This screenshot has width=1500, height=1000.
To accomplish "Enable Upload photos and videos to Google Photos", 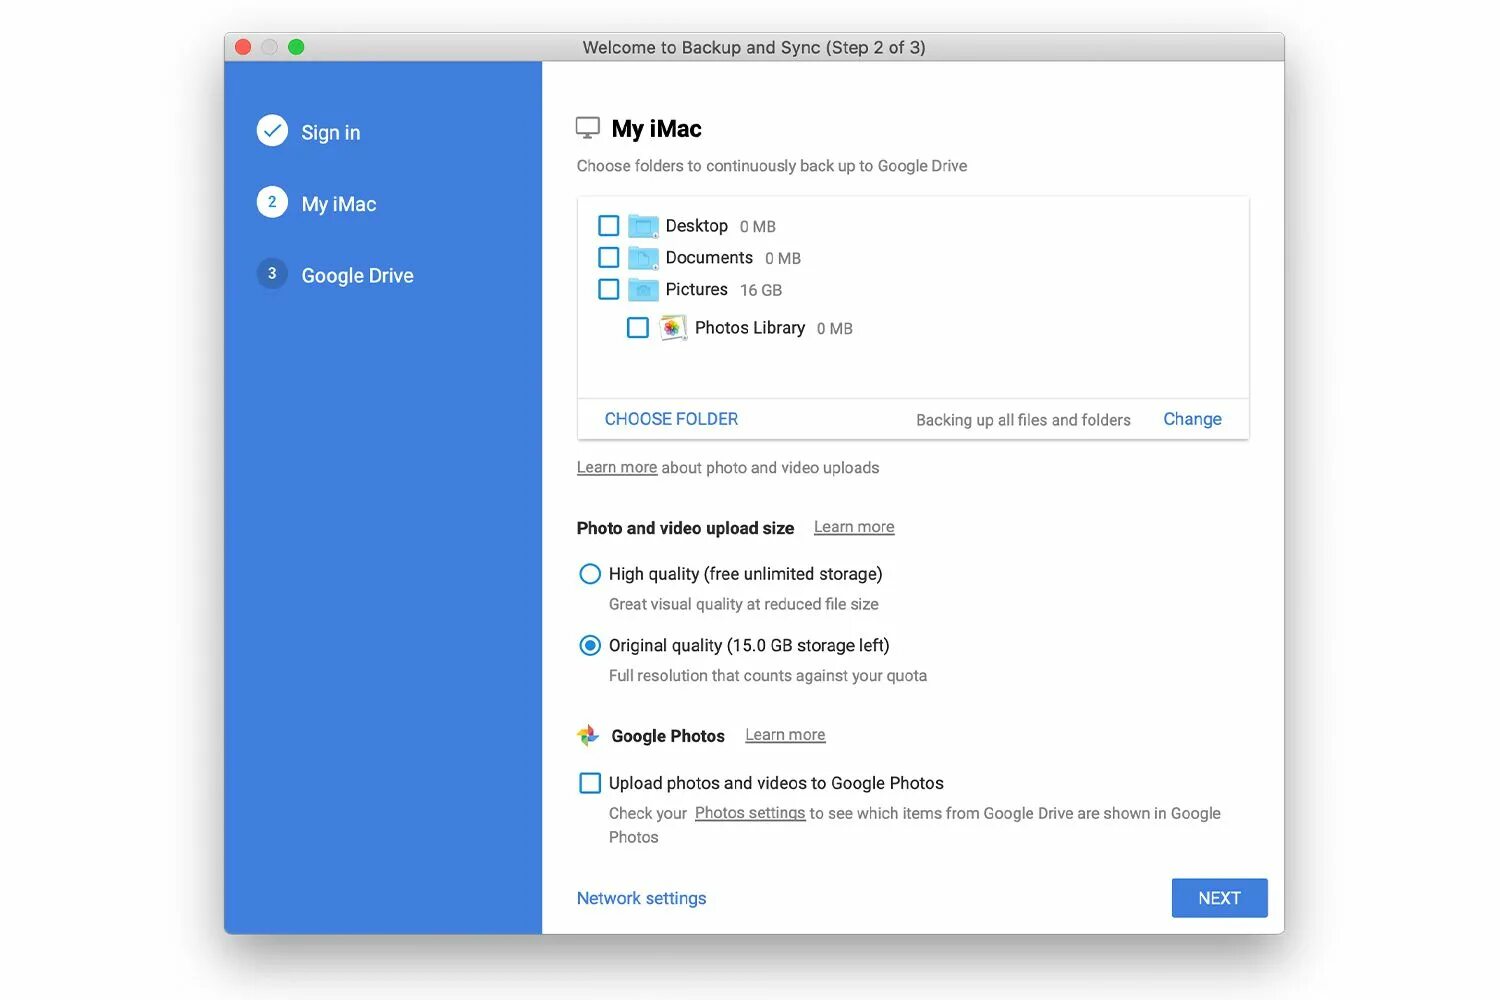I will point(590,783).
